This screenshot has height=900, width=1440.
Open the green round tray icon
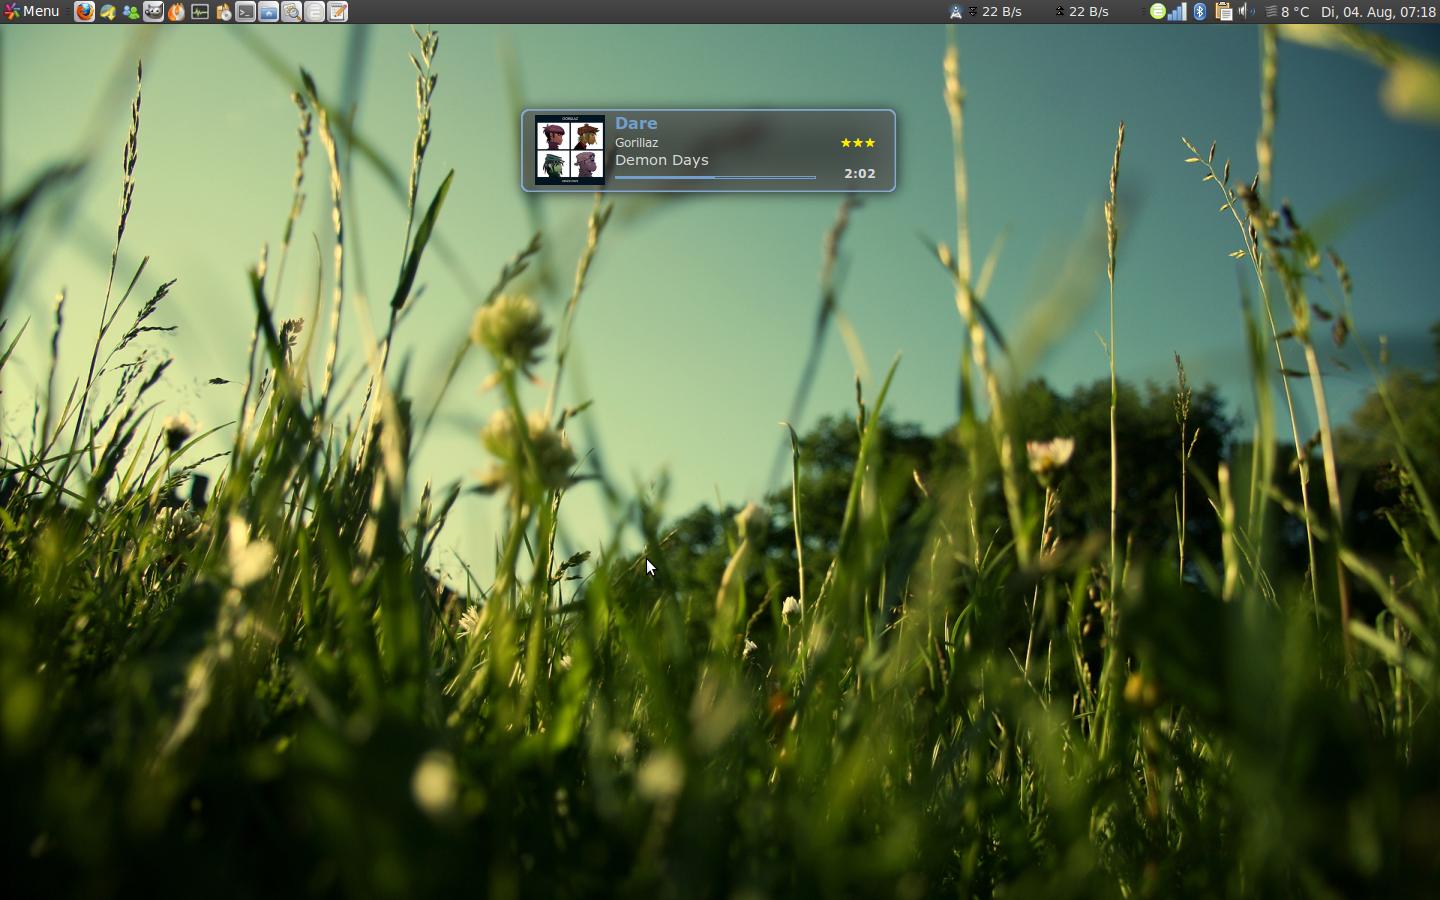[1157, 12]
